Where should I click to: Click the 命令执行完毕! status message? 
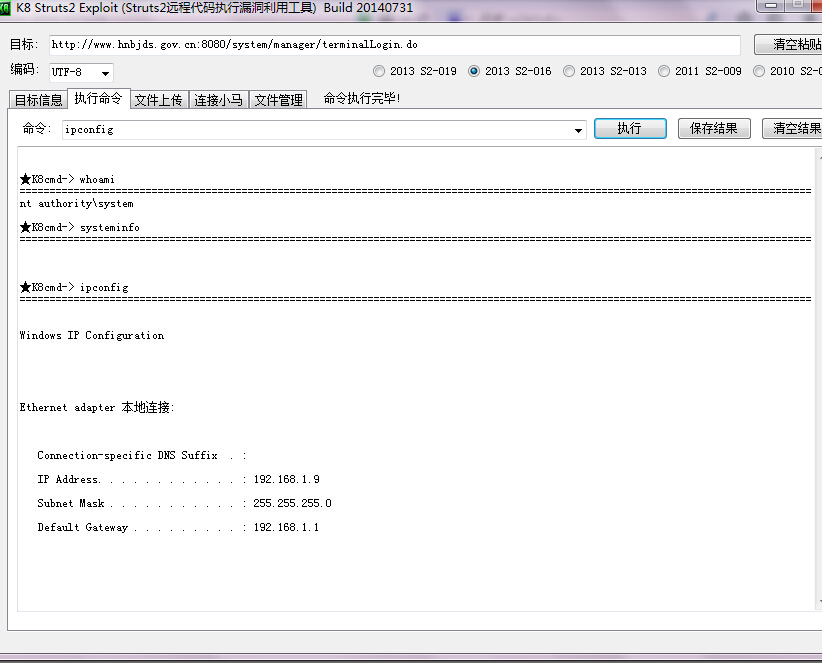point(362,98)
